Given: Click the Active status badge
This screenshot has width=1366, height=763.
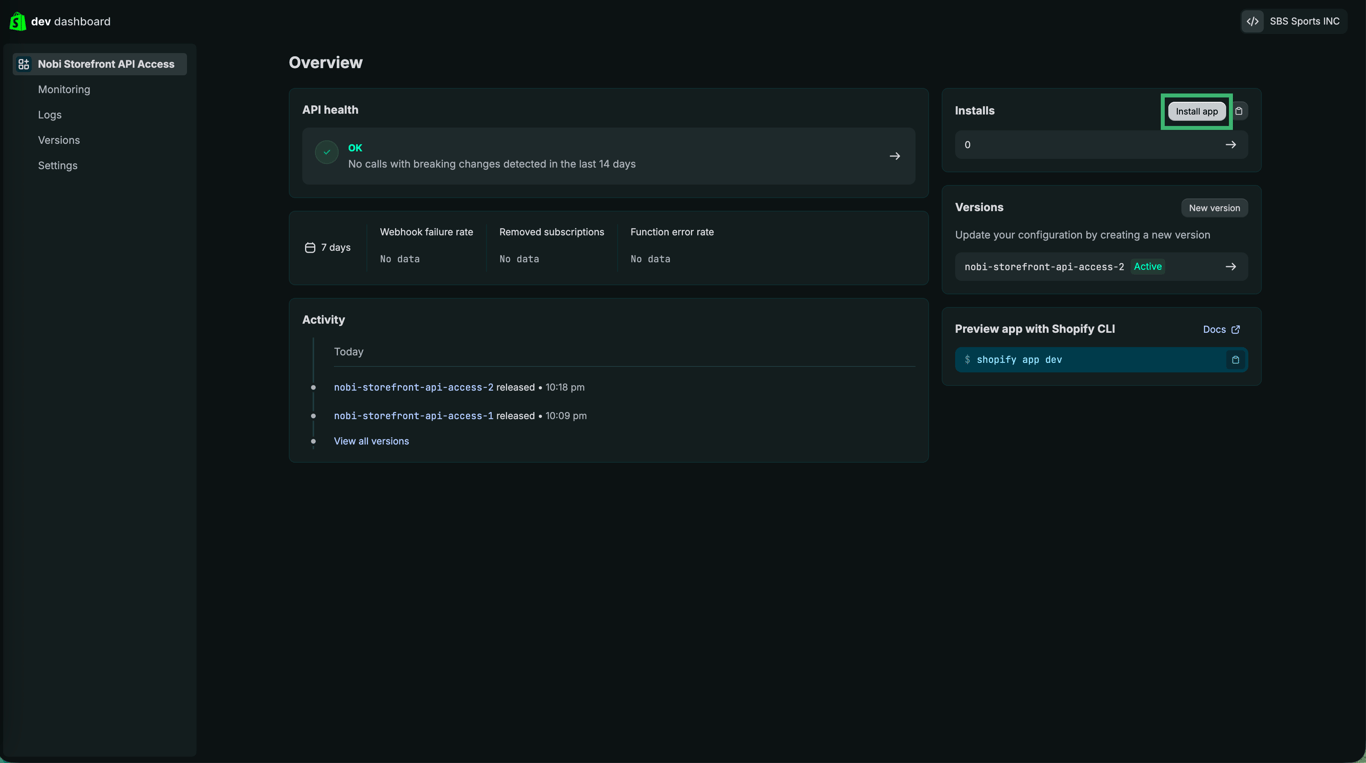Looking at the screenshot, I should coord(1148,267).
